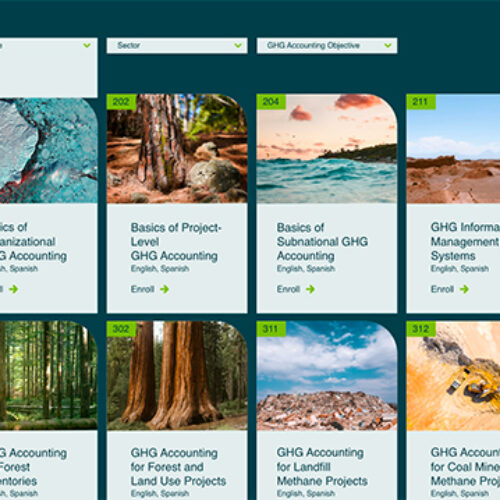Viewport: 500px width, 500px height.
Task: Click the Sector dropdown chevron arrow
Action: click(238, 45)
